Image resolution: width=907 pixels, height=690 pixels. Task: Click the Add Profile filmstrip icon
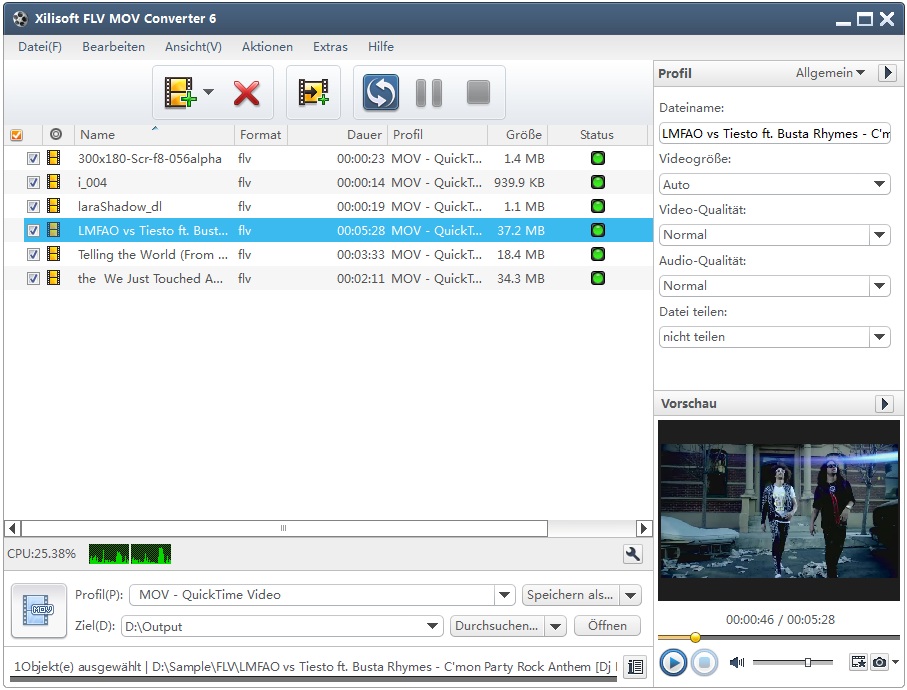tap(313, 92)
